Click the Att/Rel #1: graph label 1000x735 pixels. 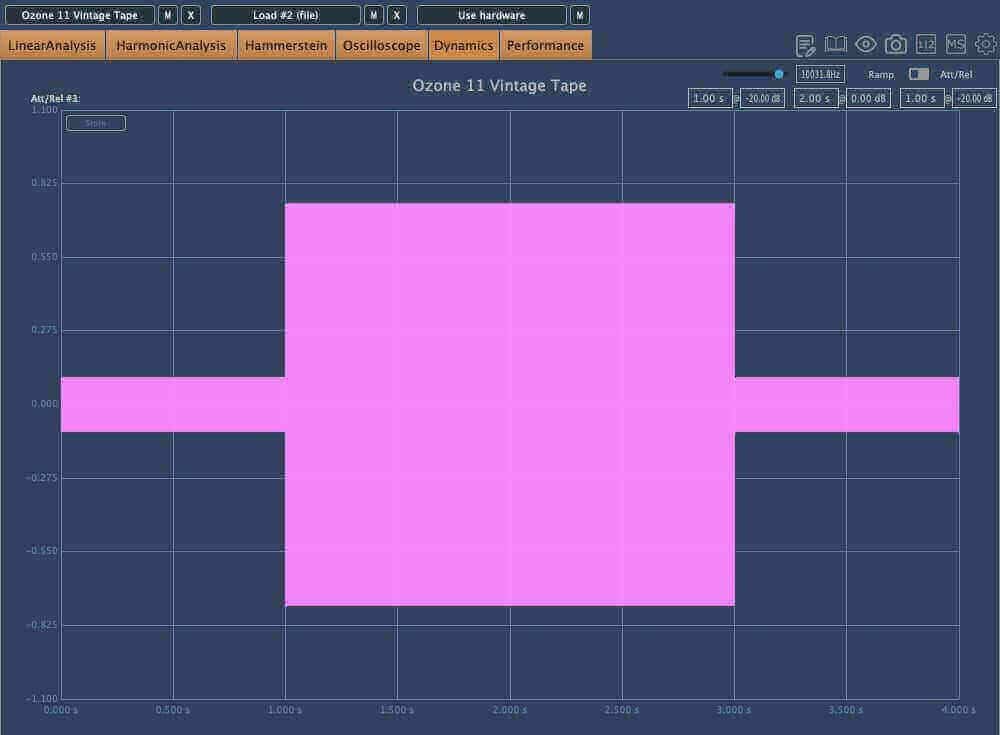pos(55,98)
